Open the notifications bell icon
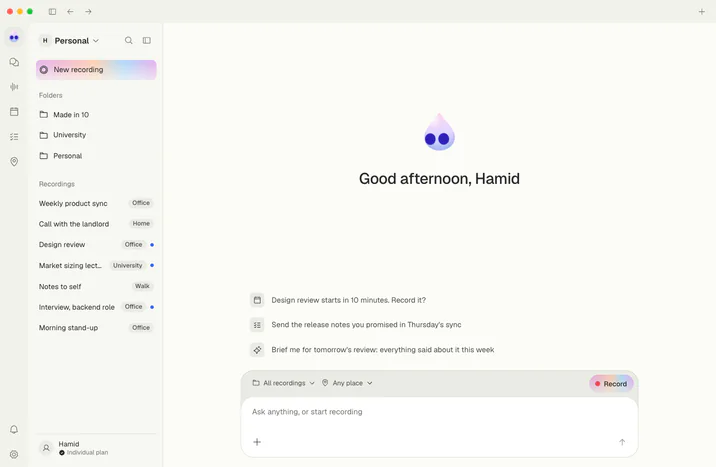716x467 pixels. pyautogui.click(x=14, y=430)
